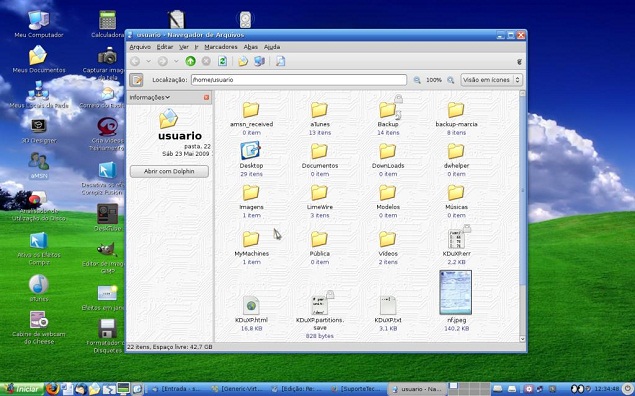635x396 pixels.
Task: Switch to the Edição: Re taskbar window
Action: click(297, 389)
